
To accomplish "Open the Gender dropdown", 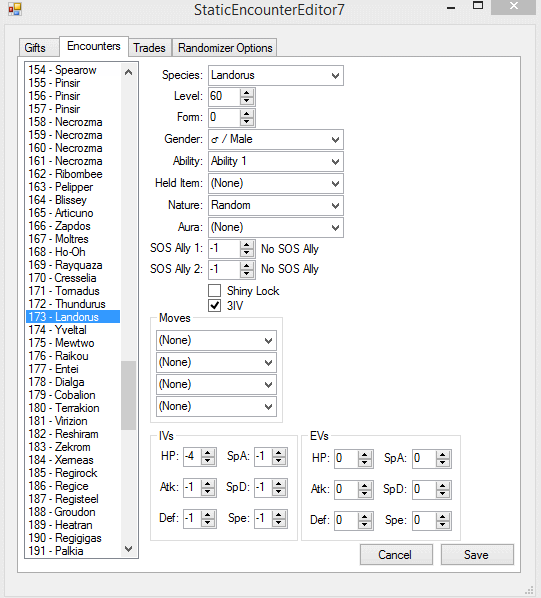I will (276, 140).
